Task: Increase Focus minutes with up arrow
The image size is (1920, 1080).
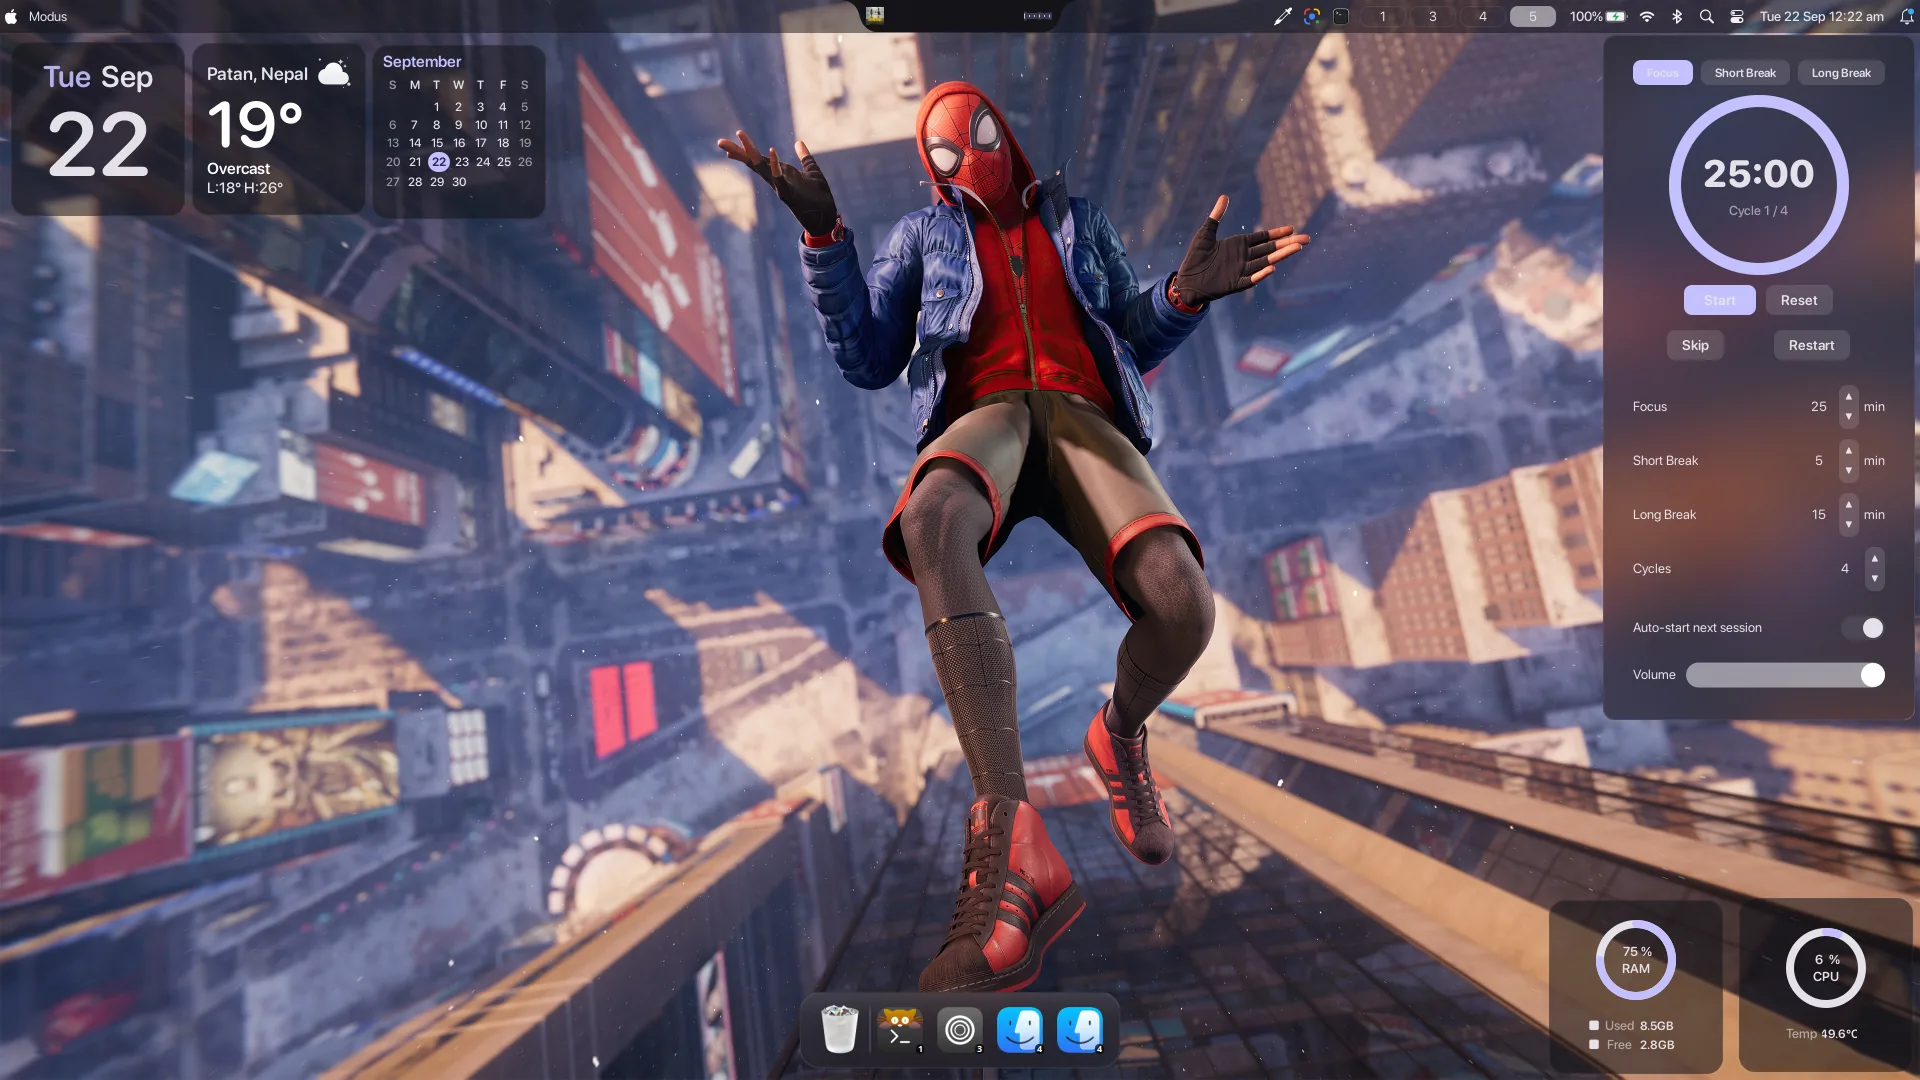Action: pos(1848,397)
